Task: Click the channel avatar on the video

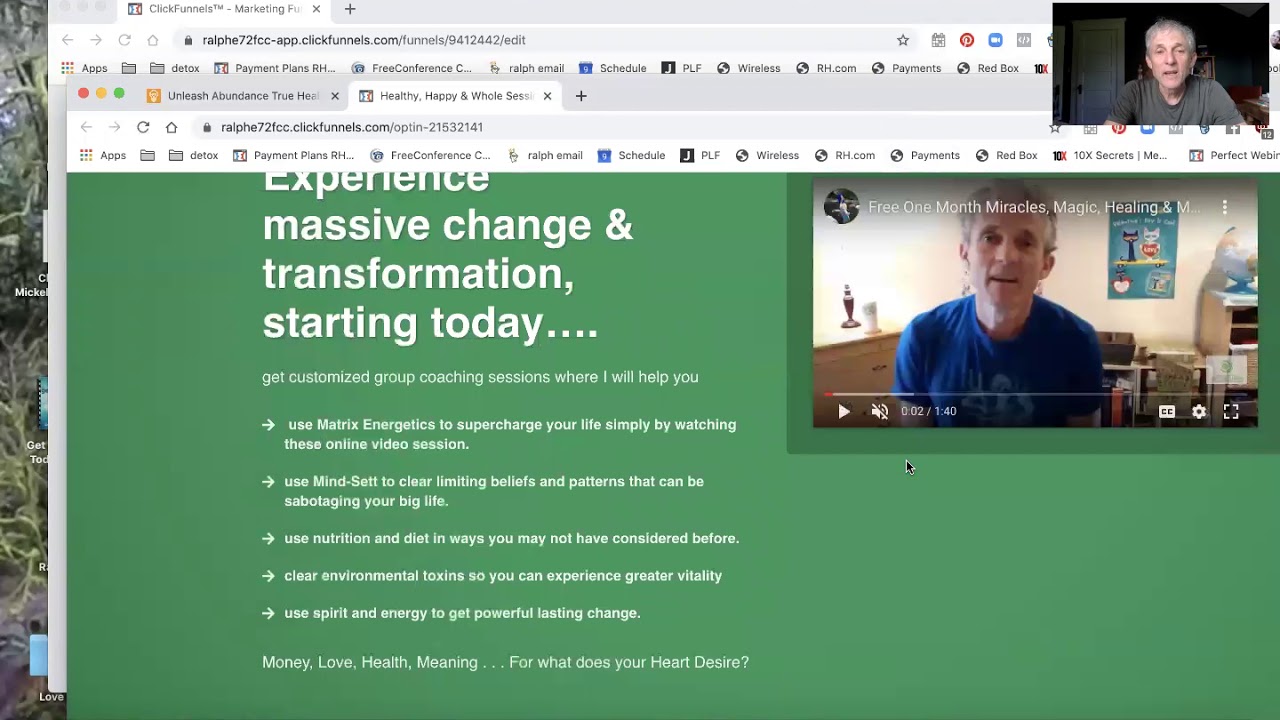Action: pos(841,207)
